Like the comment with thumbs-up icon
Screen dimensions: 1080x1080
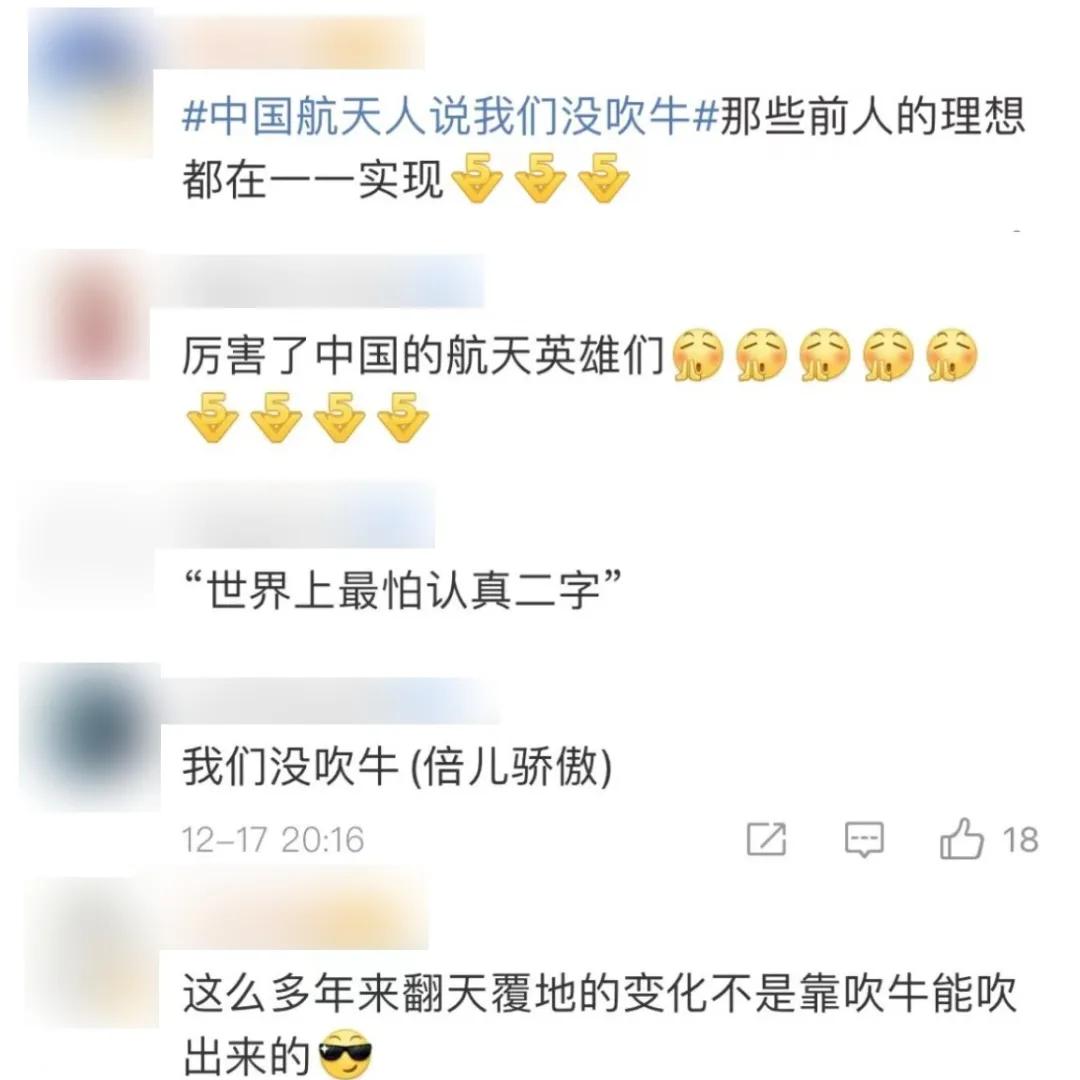(x=961, y=838)
